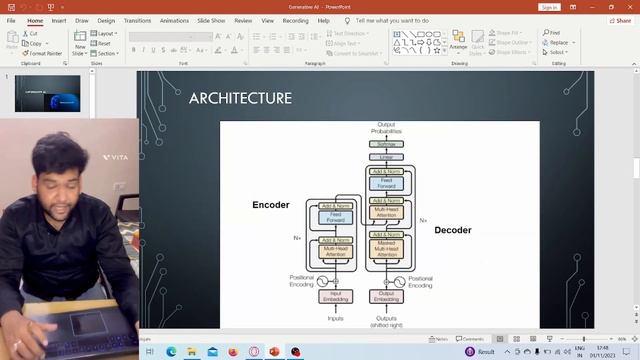Click the Sign in button
Viewport: 640px width, 360px height.
click(x=549, y=7)
